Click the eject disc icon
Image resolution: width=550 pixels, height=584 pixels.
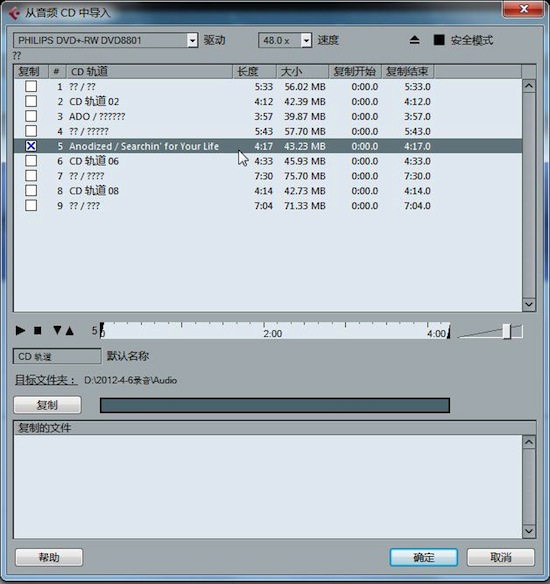click(x=414, y=40)
